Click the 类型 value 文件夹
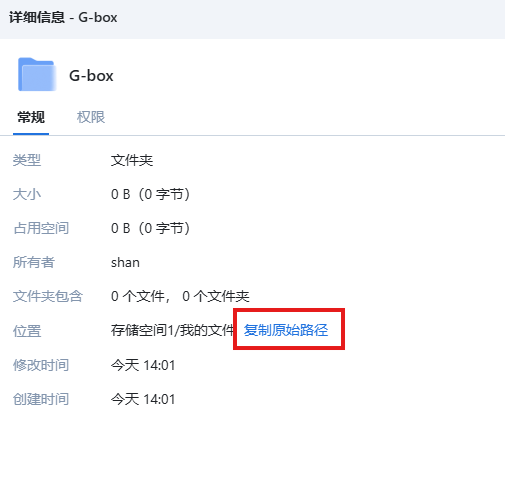The width and height of the screenshot is (505, 495). 132,160
